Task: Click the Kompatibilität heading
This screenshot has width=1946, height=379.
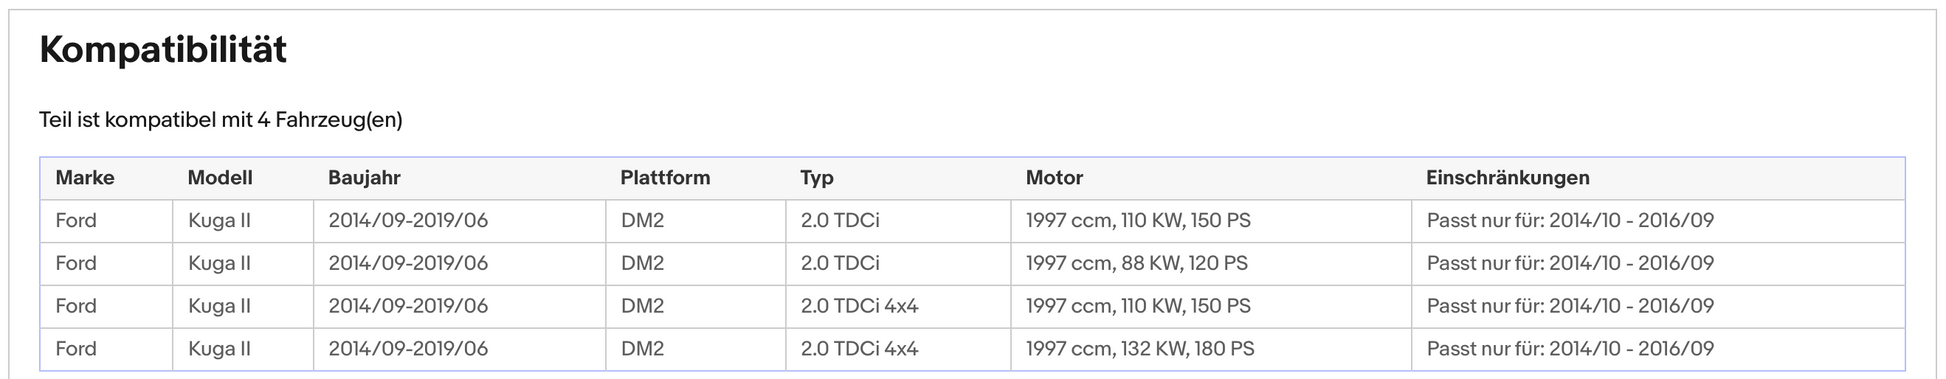Action: 163,50
